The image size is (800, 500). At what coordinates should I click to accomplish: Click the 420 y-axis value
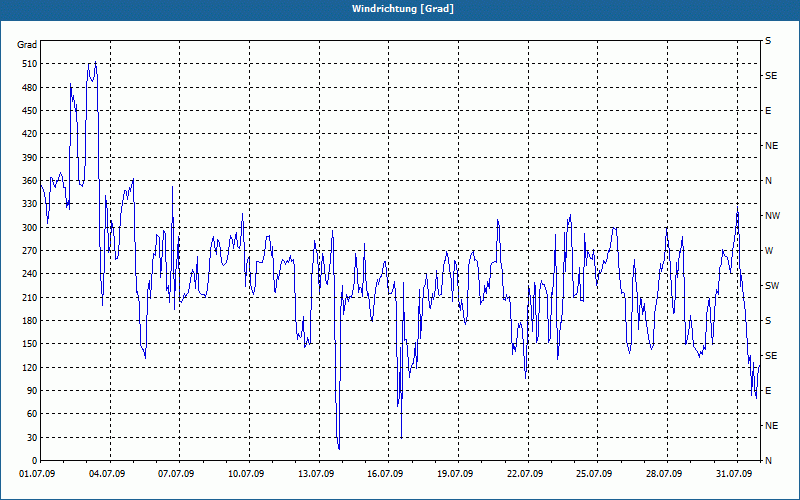(30, 134)
